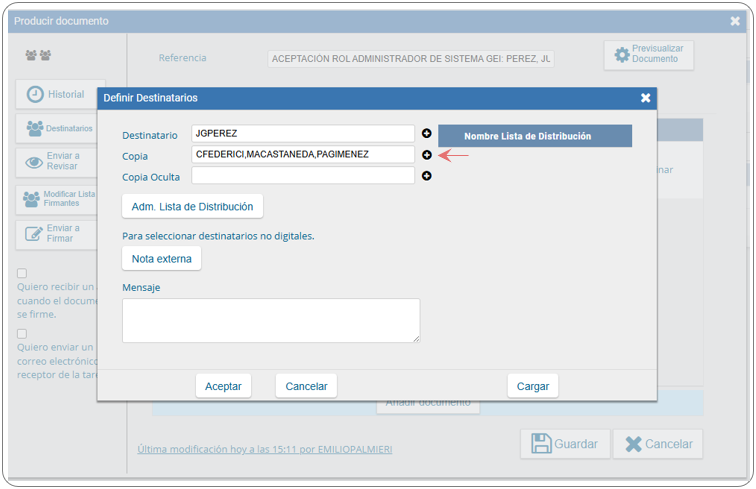Screen dimensions: 756x489
Task: Click Destinatarios button in the sidebar
Action: tap(58, 128)
